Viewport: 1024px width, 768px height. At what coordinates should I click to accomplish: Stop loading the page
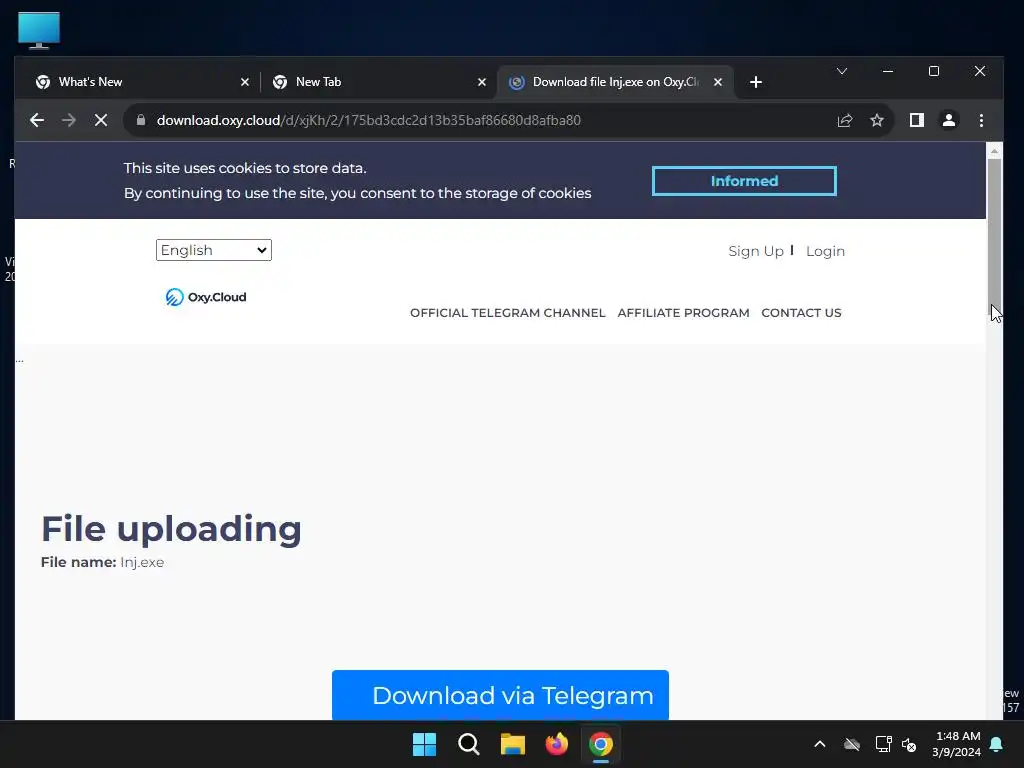pos(101,120)
